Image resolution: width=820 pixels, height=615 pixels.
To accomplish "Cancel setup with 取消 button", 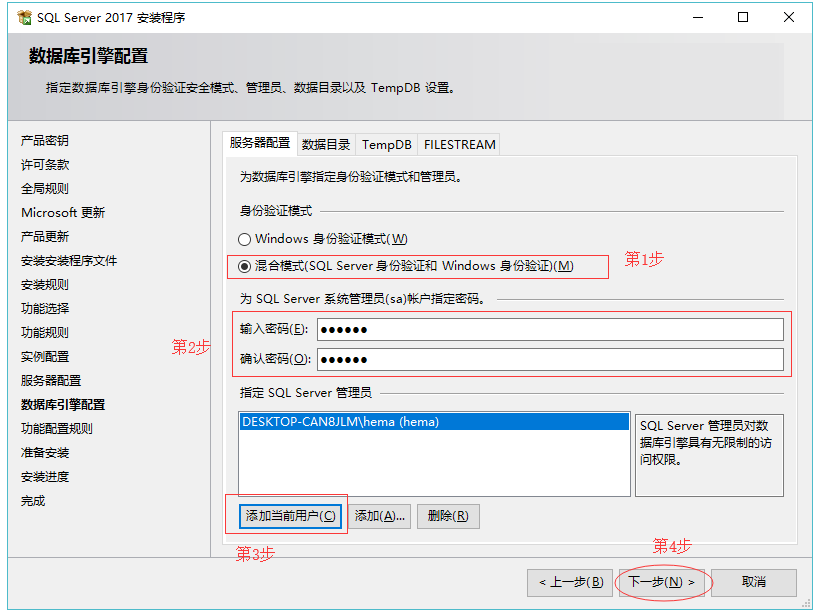I will (754, 583).
